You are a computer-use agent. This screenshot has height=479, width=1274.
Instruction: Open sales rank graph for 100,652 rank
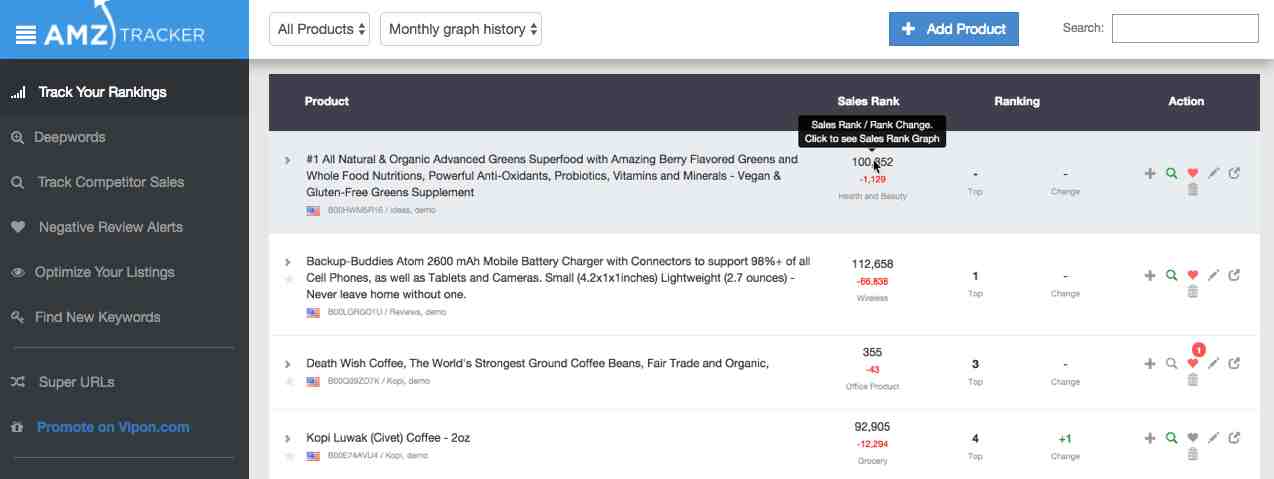(872, 162)
